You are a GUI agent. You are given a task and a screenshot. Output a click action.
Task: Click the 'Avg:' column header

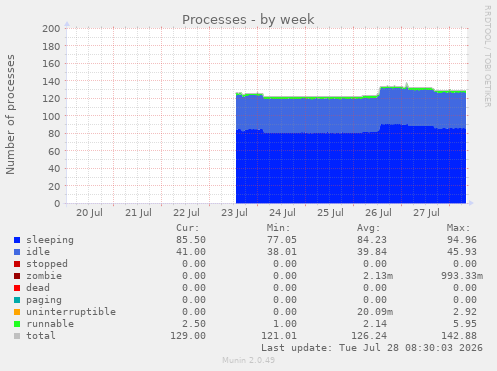369,228
